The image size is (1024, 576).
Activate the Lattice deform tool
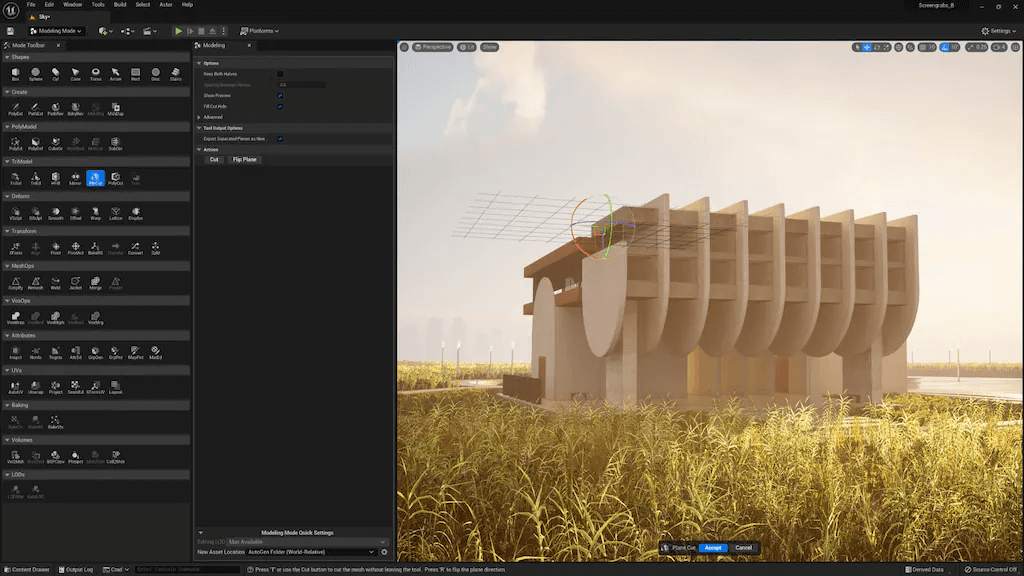[114, 212]
